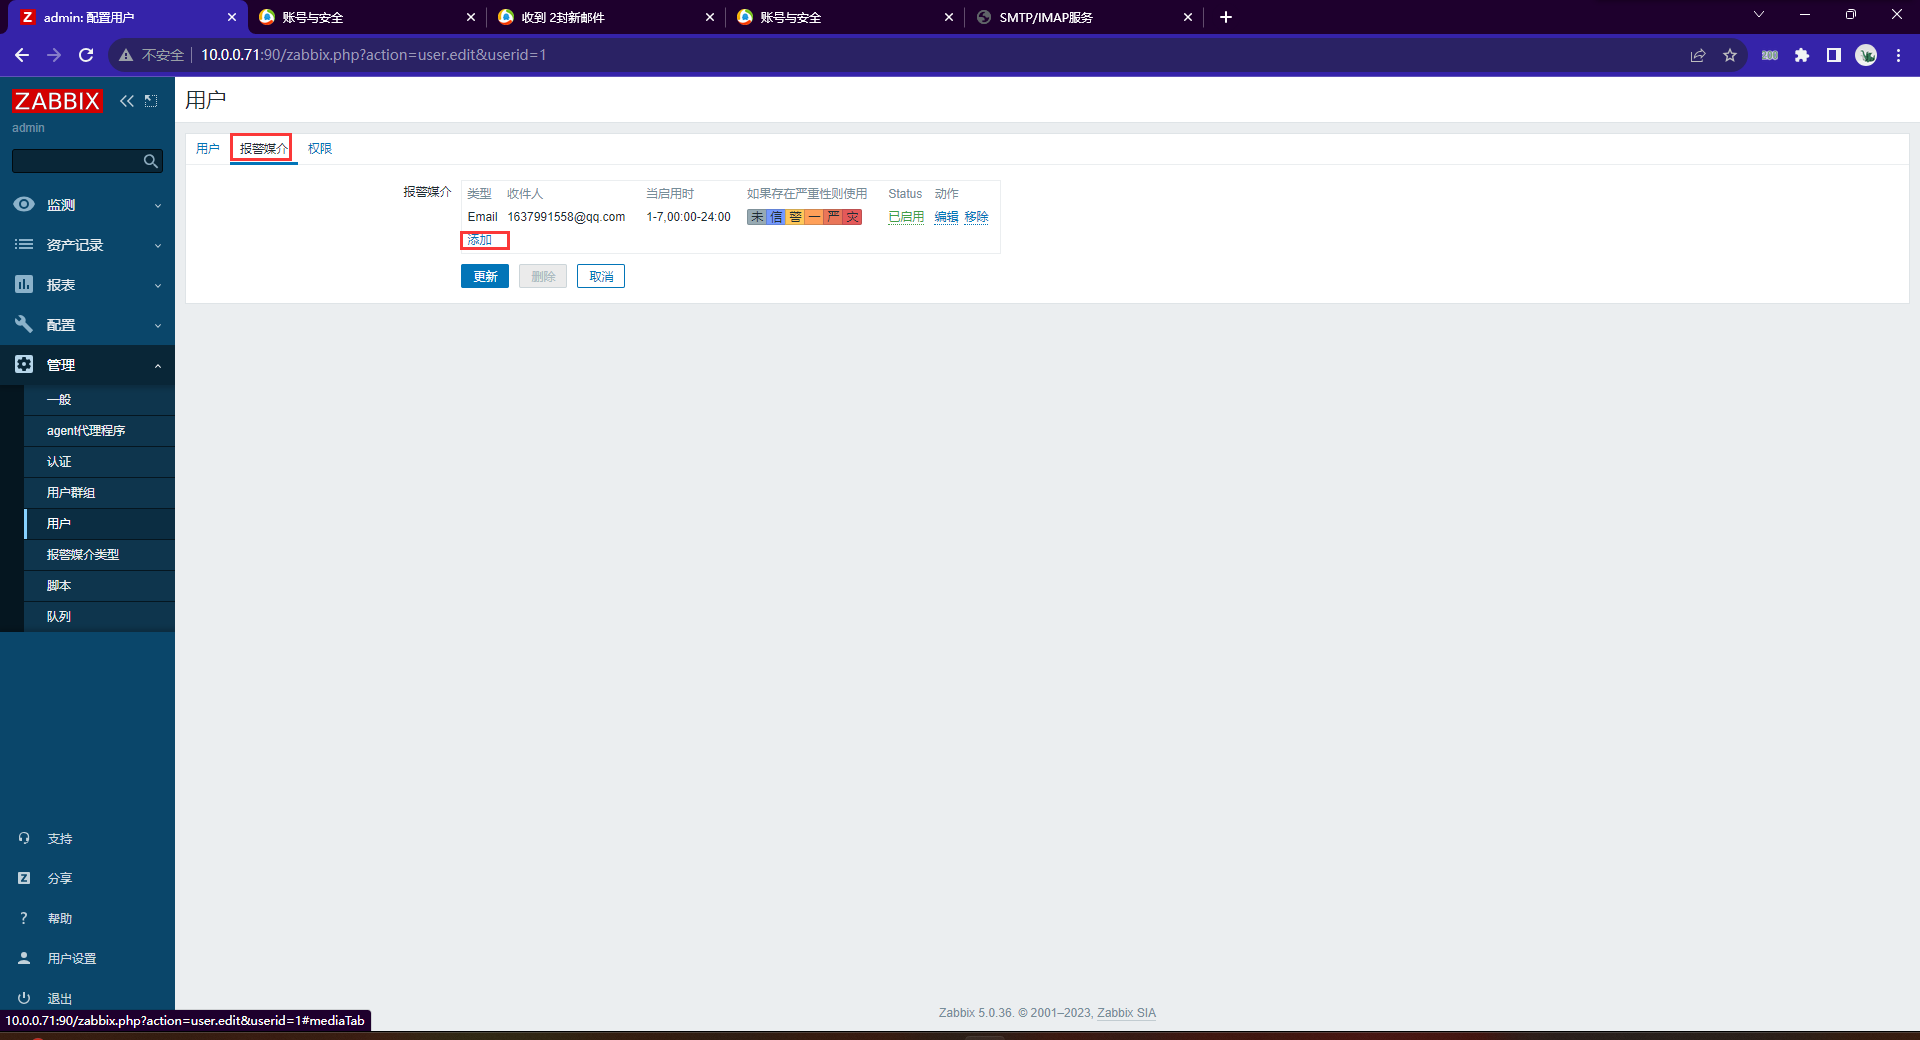Image resolution: width=1920 pixels, height=1040 pixels.
Task: Click the not-secure warning icon in address bar
Action: [x=126, y=55]
